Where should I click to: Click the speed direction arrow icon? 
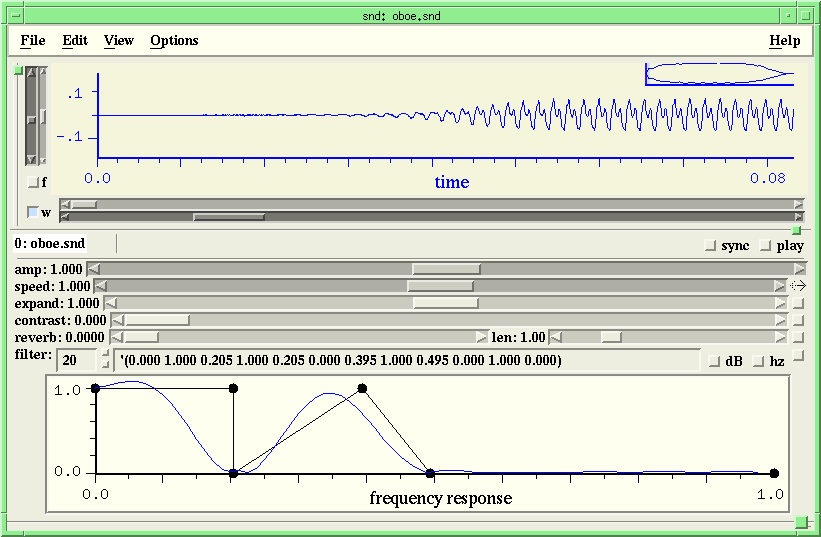pyautogui.click(x=797, y=286)
